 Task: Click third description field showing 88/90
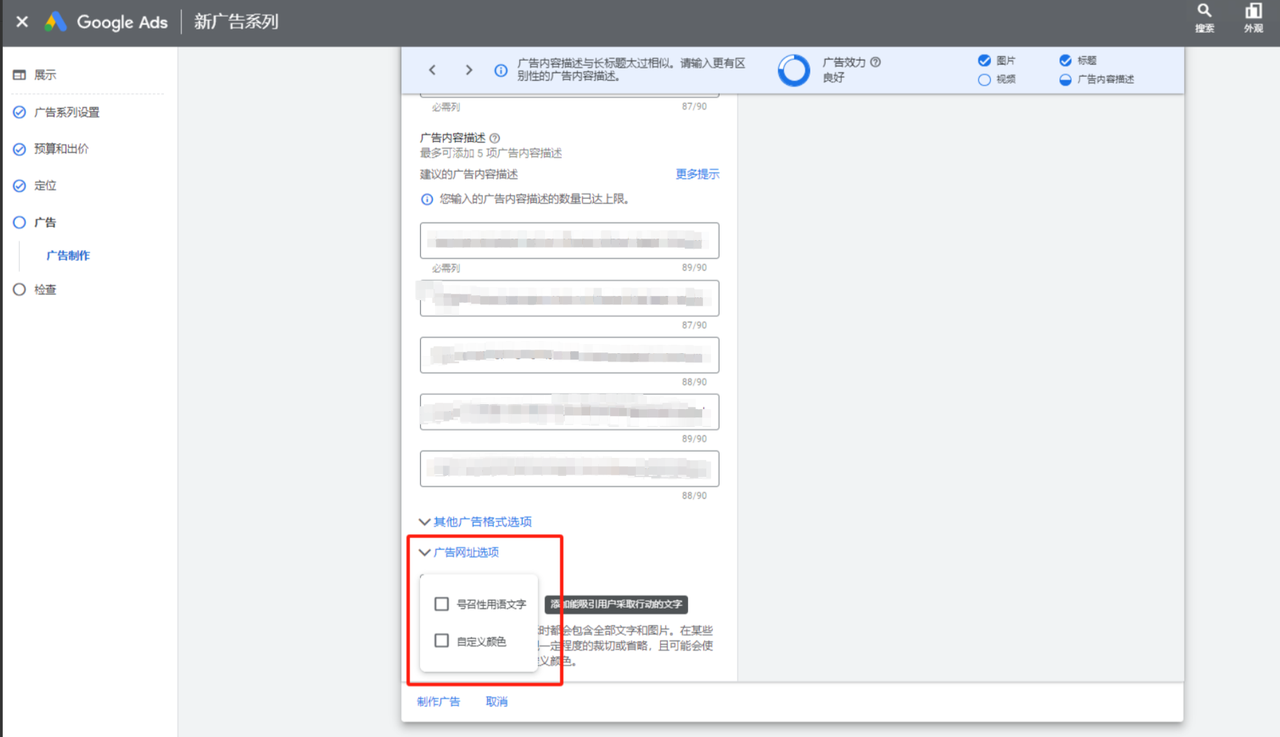(569, 355)
